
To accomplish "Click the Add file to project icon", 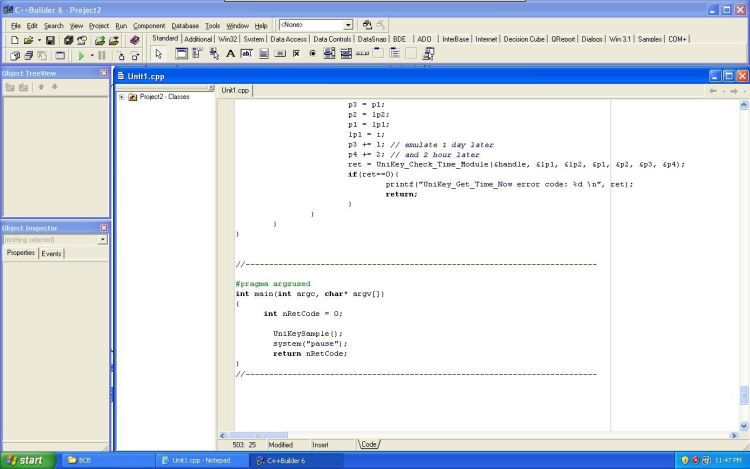I will pyautogui.click(x=99, y=41).
